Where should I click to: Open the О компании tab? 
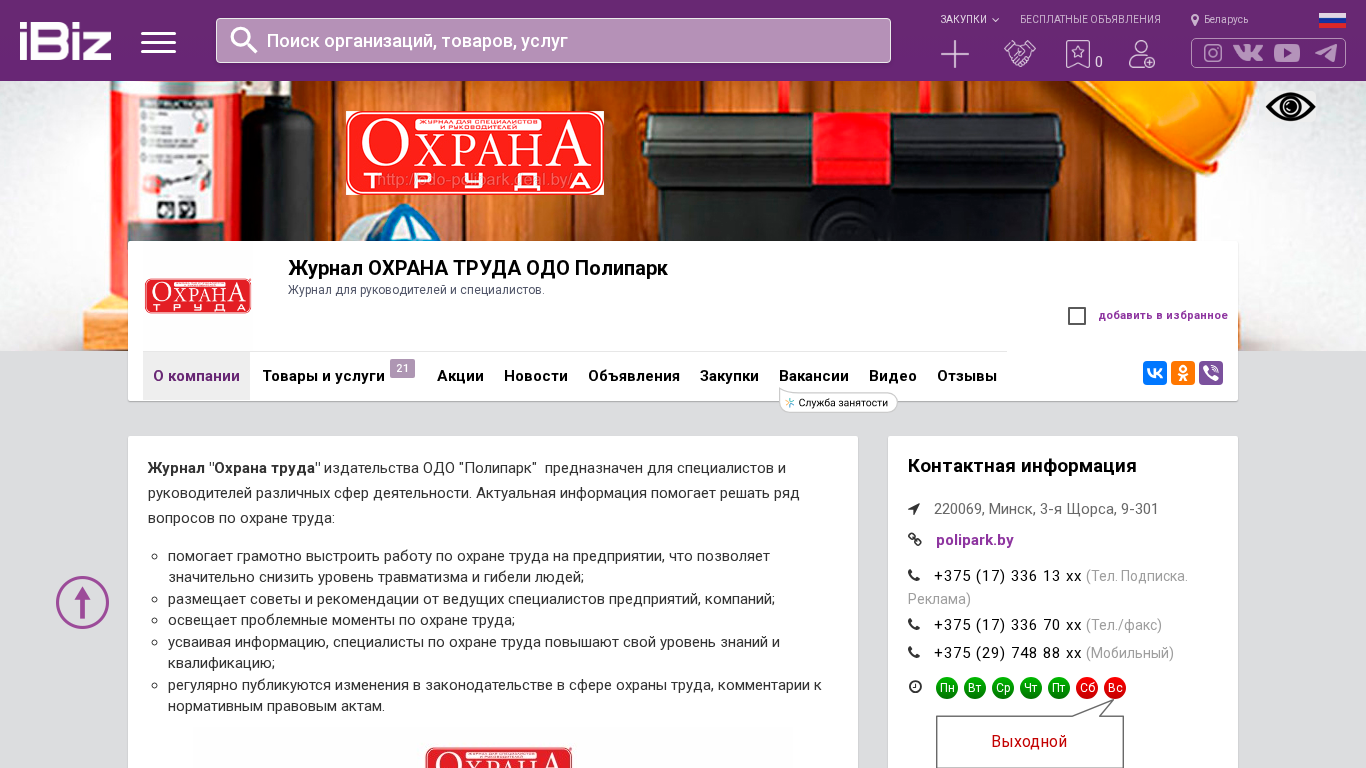(x=196, y=376)
